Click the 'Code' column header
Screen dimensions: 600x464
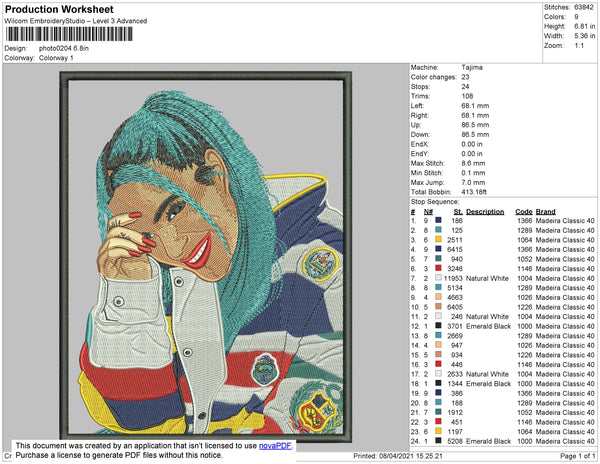pyautogui.click(x=523, y=212)
